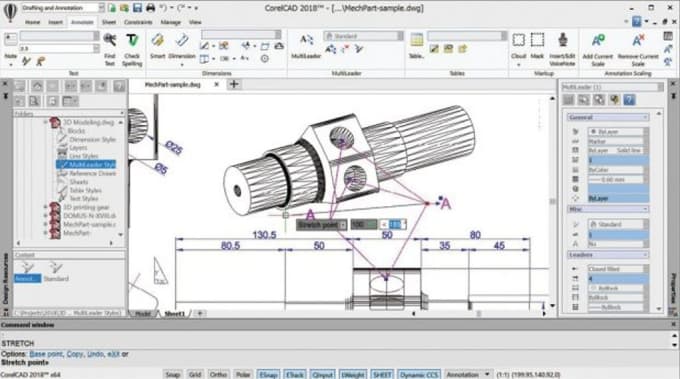Collapse the 3D Modelling.dwg tree node
This screenshot has width=680, height=379.
[x=46, y=122]
